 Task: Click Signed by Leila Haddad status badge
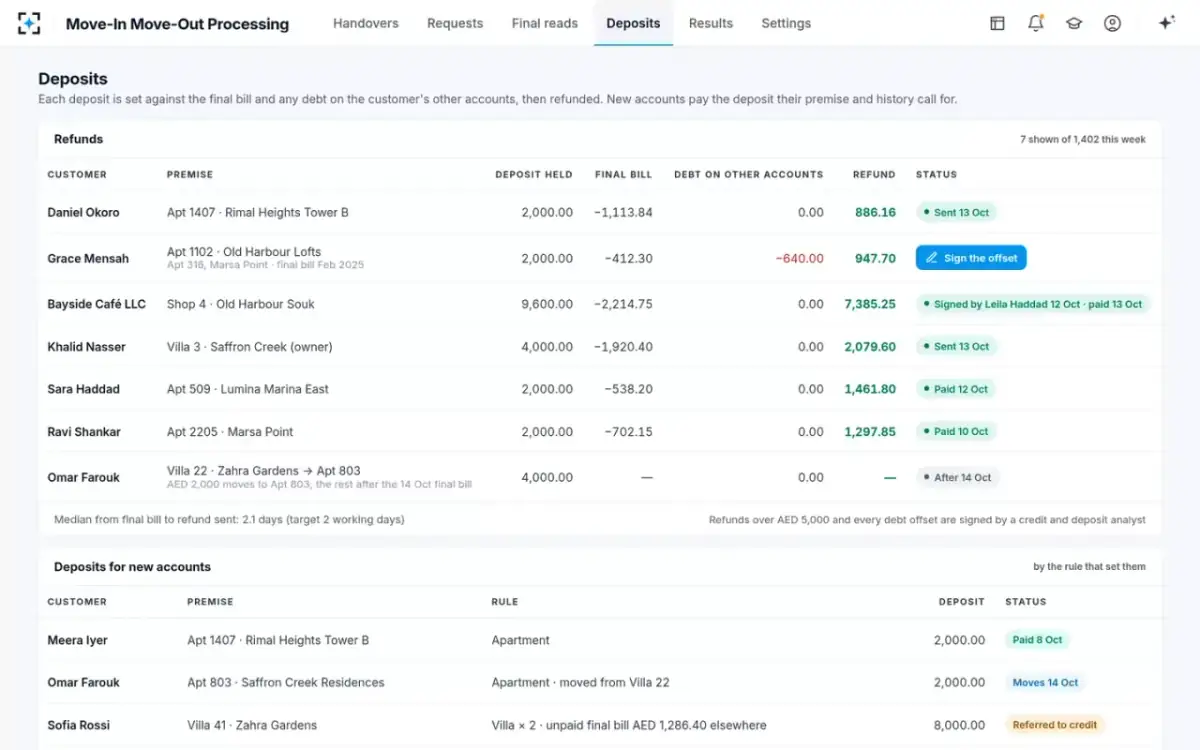pos(1033,304)
